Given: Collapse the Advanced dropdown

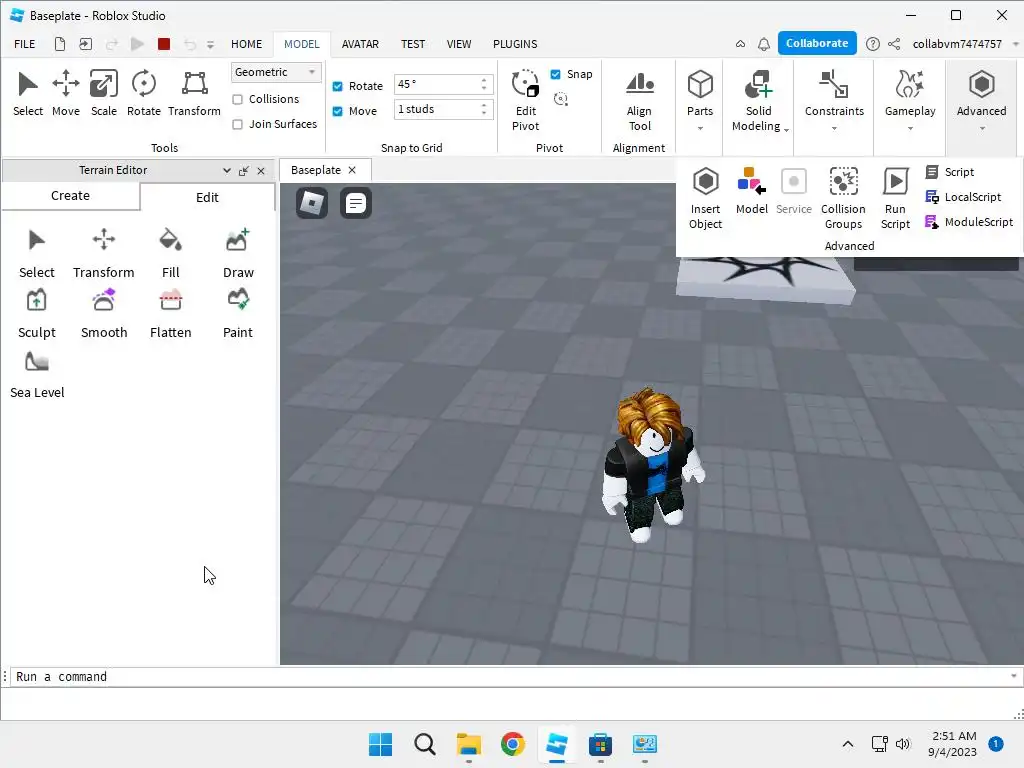Looking at the screenshot, I should [982, 129].
